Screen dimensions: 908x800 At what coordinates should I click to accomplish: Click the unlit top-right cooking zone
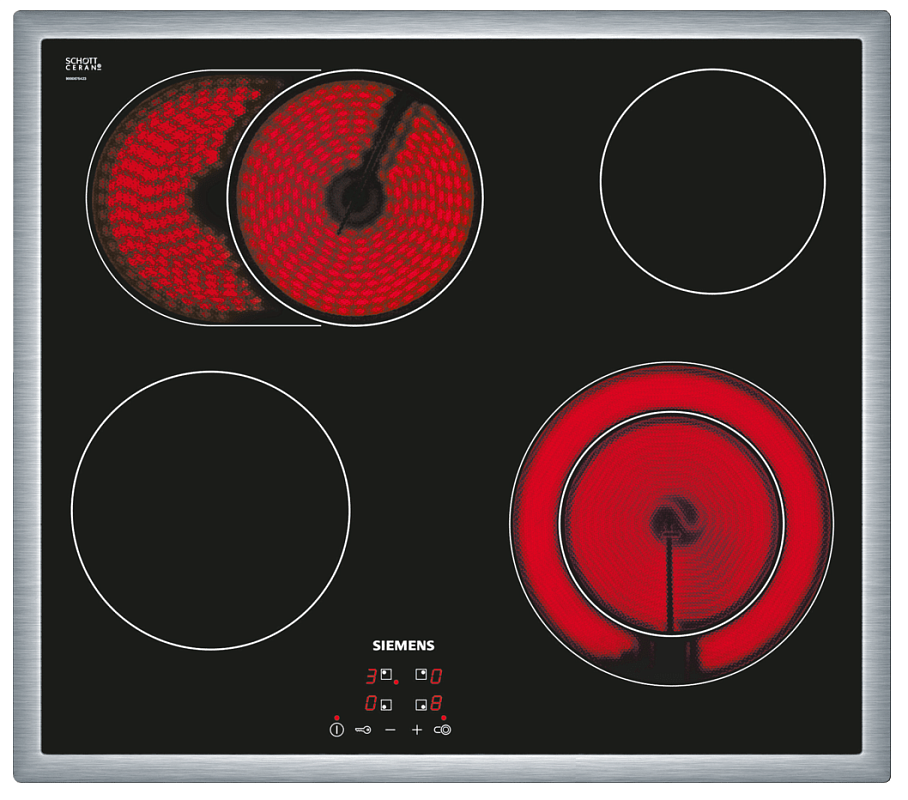click(712, 181)
